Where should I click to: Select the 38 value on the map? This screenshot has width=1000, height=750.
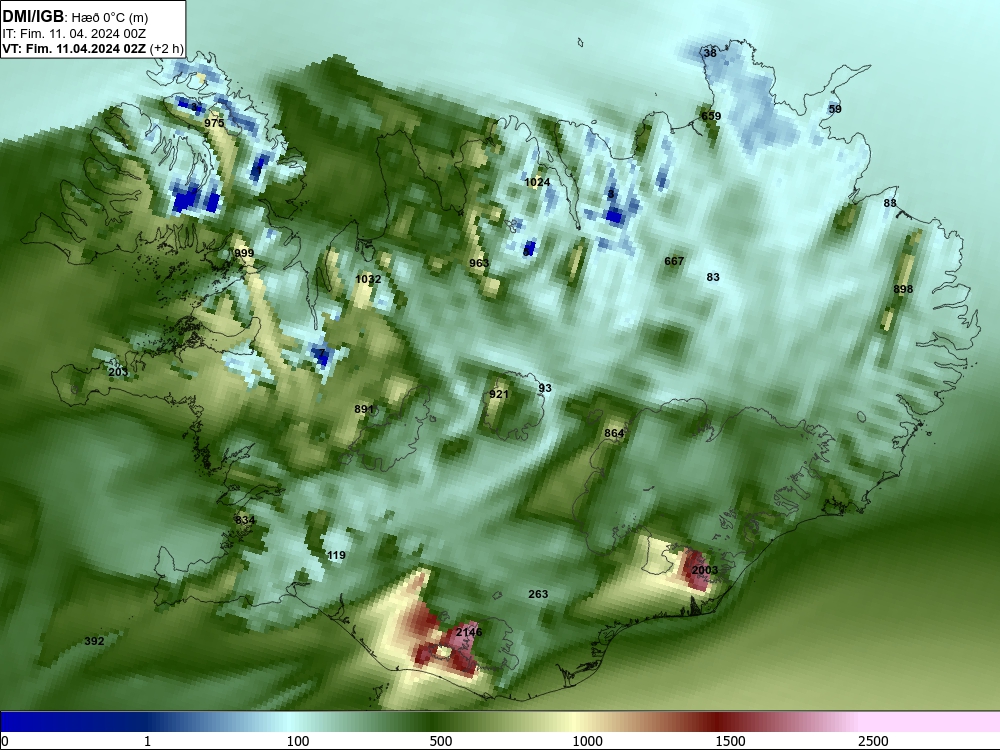click(x=710, y=53)
